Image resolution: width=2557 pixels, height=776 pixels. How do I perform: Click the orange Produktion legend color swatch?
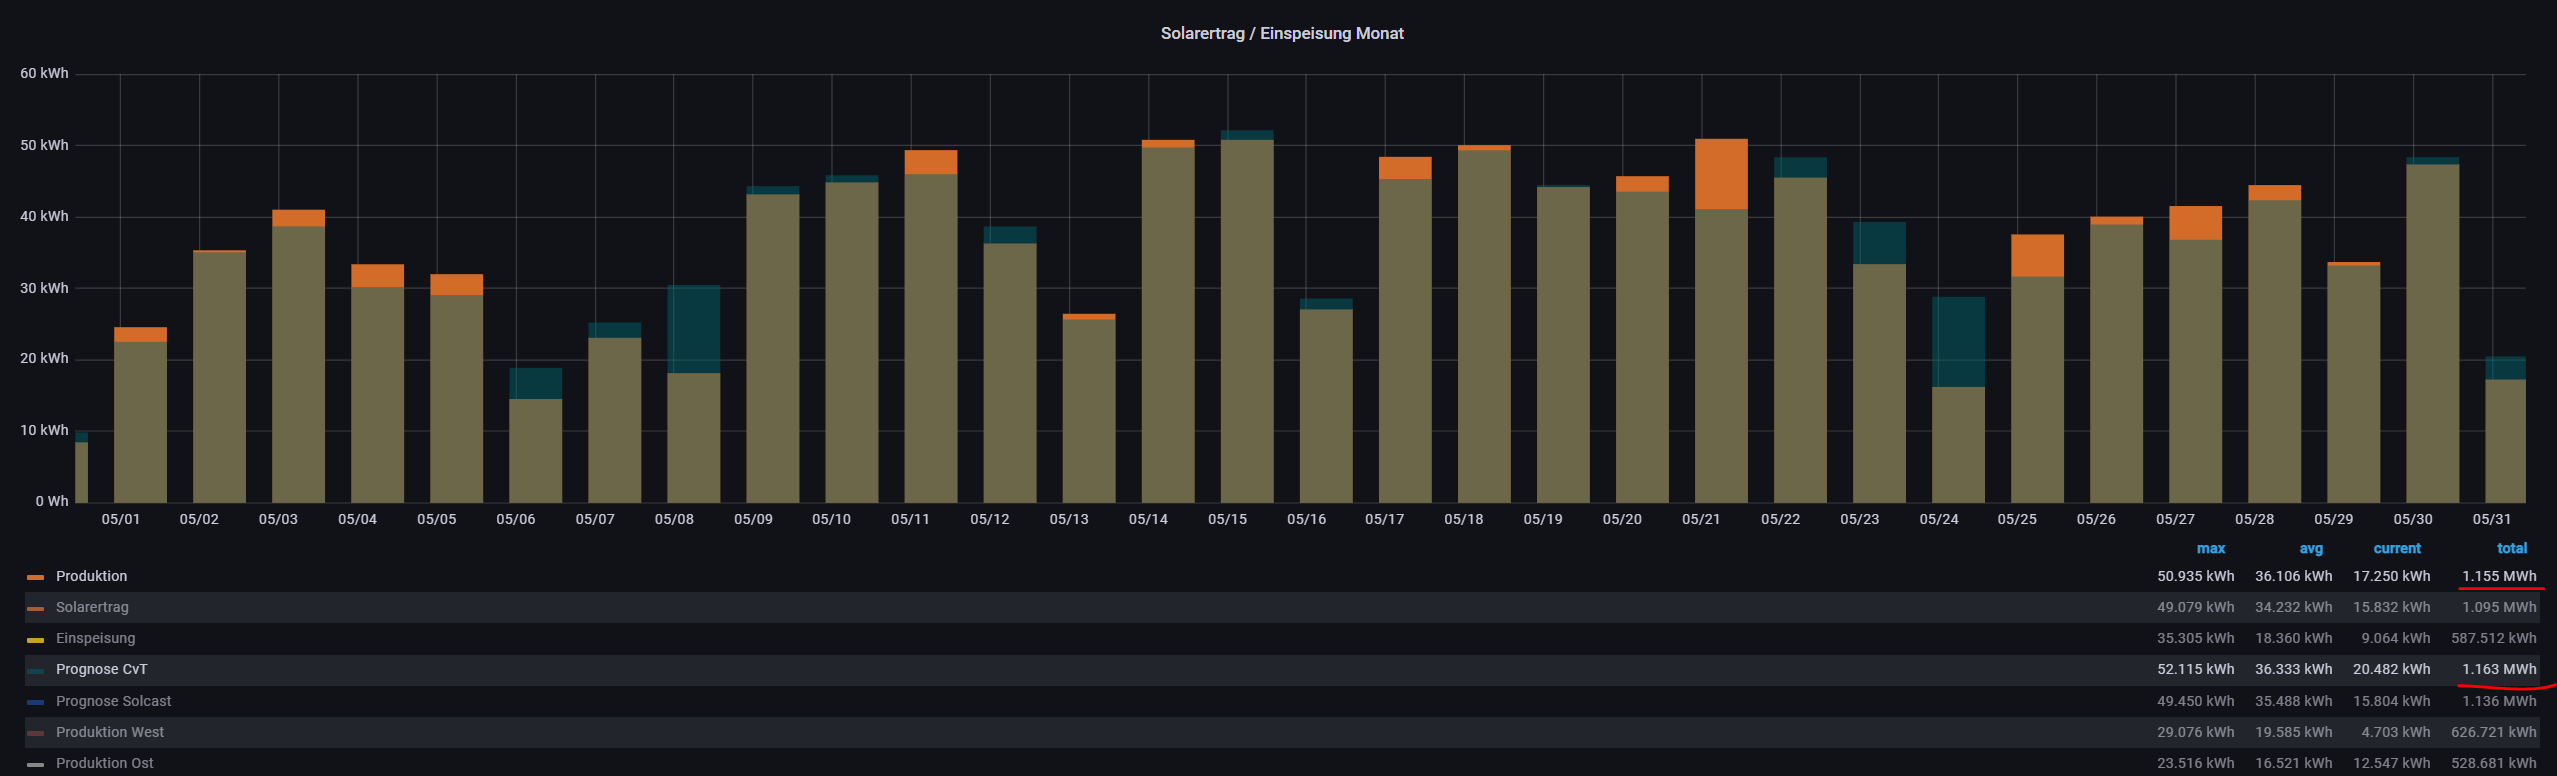tap(36, 577)
